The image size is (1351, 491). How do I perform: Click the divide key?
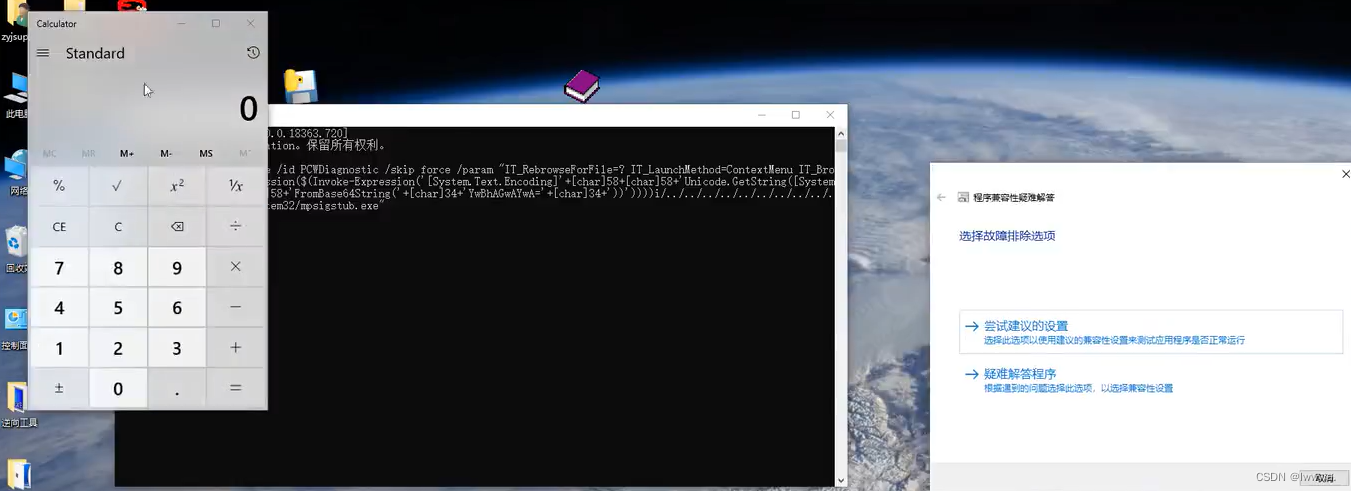pos(236,227)
